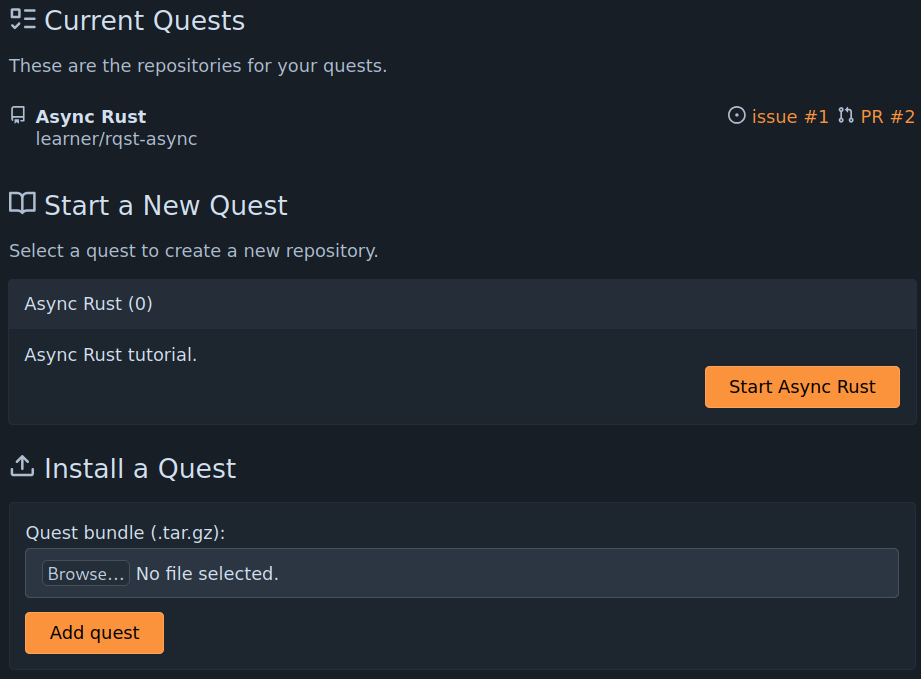Select the learner/rqst-async repository name
Image resolution: width=921 pixels, height=679 pixels.
(116, 139)
